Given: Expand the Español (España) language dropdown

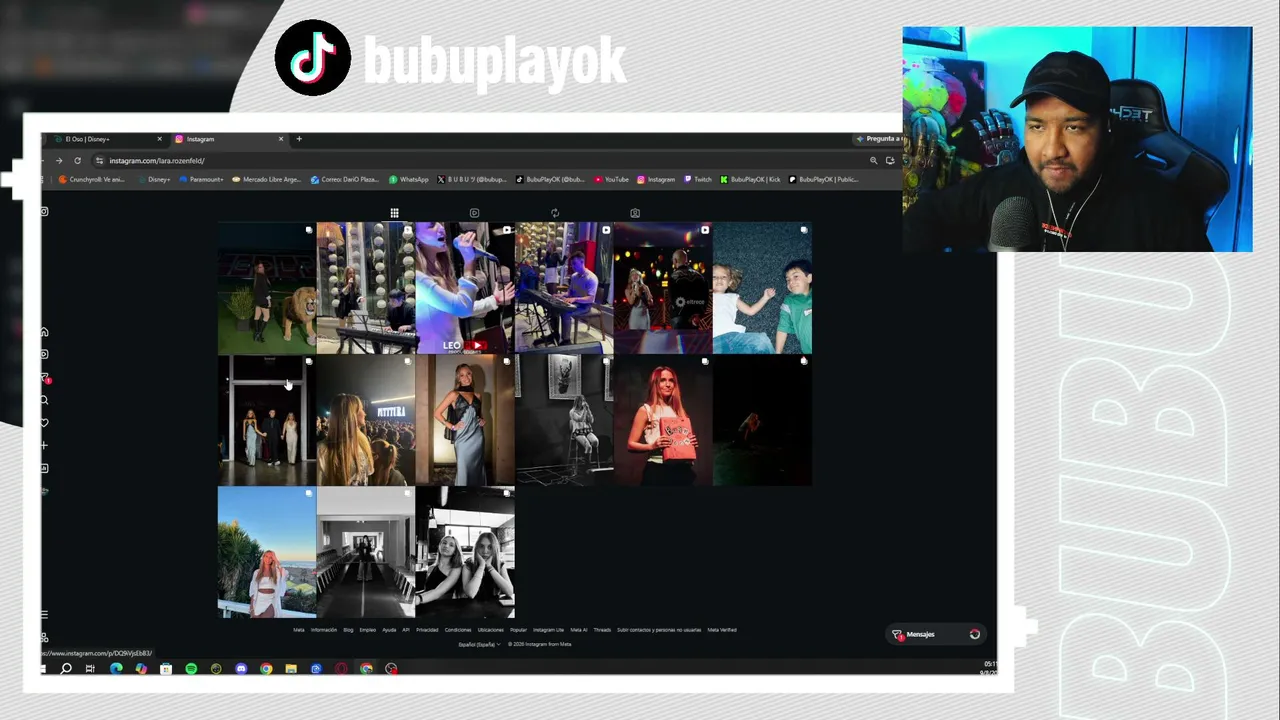Looking at the screenshot, I should coord(479,644).
